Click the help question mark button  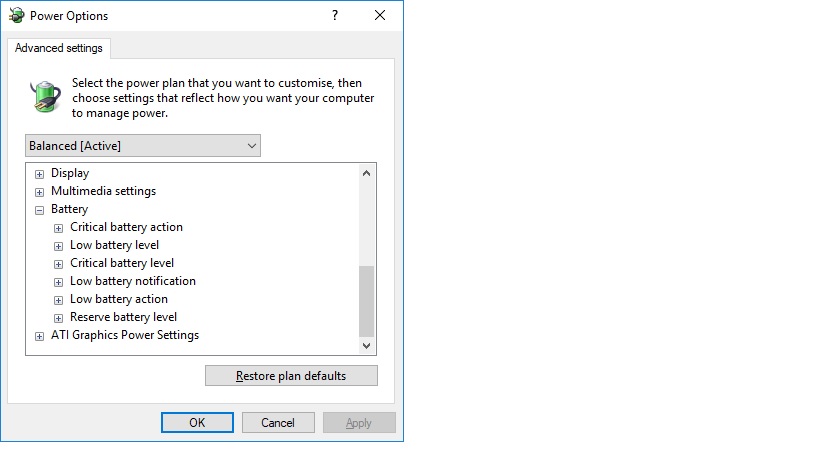click(x=335, y=15)
